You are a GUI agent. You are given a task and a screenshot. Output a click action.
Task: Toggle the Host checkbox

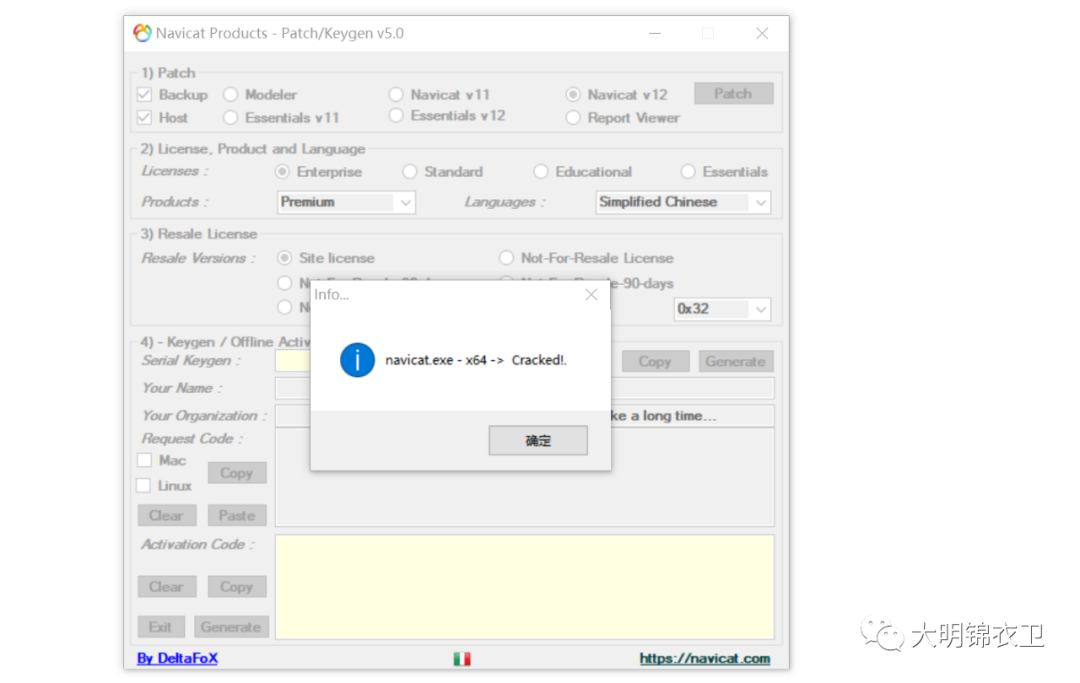point(144,118)
